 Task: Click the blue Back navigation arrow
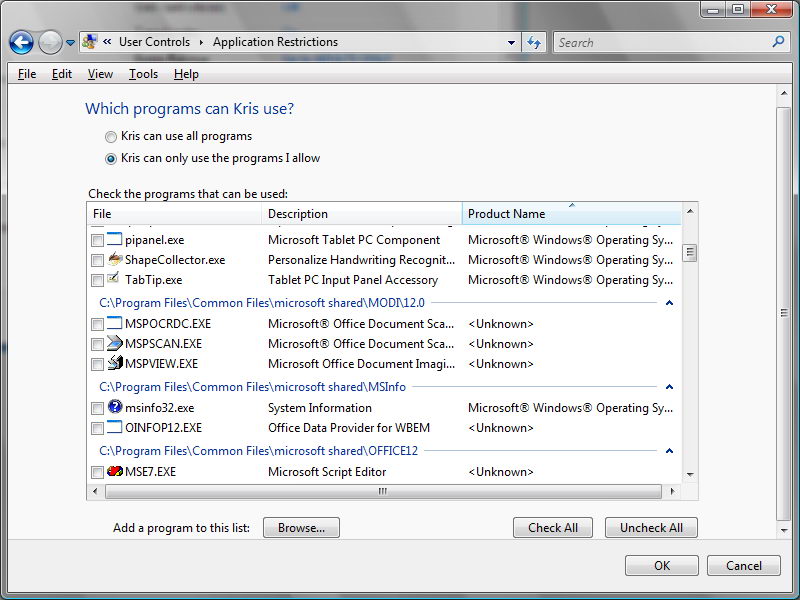21,42
